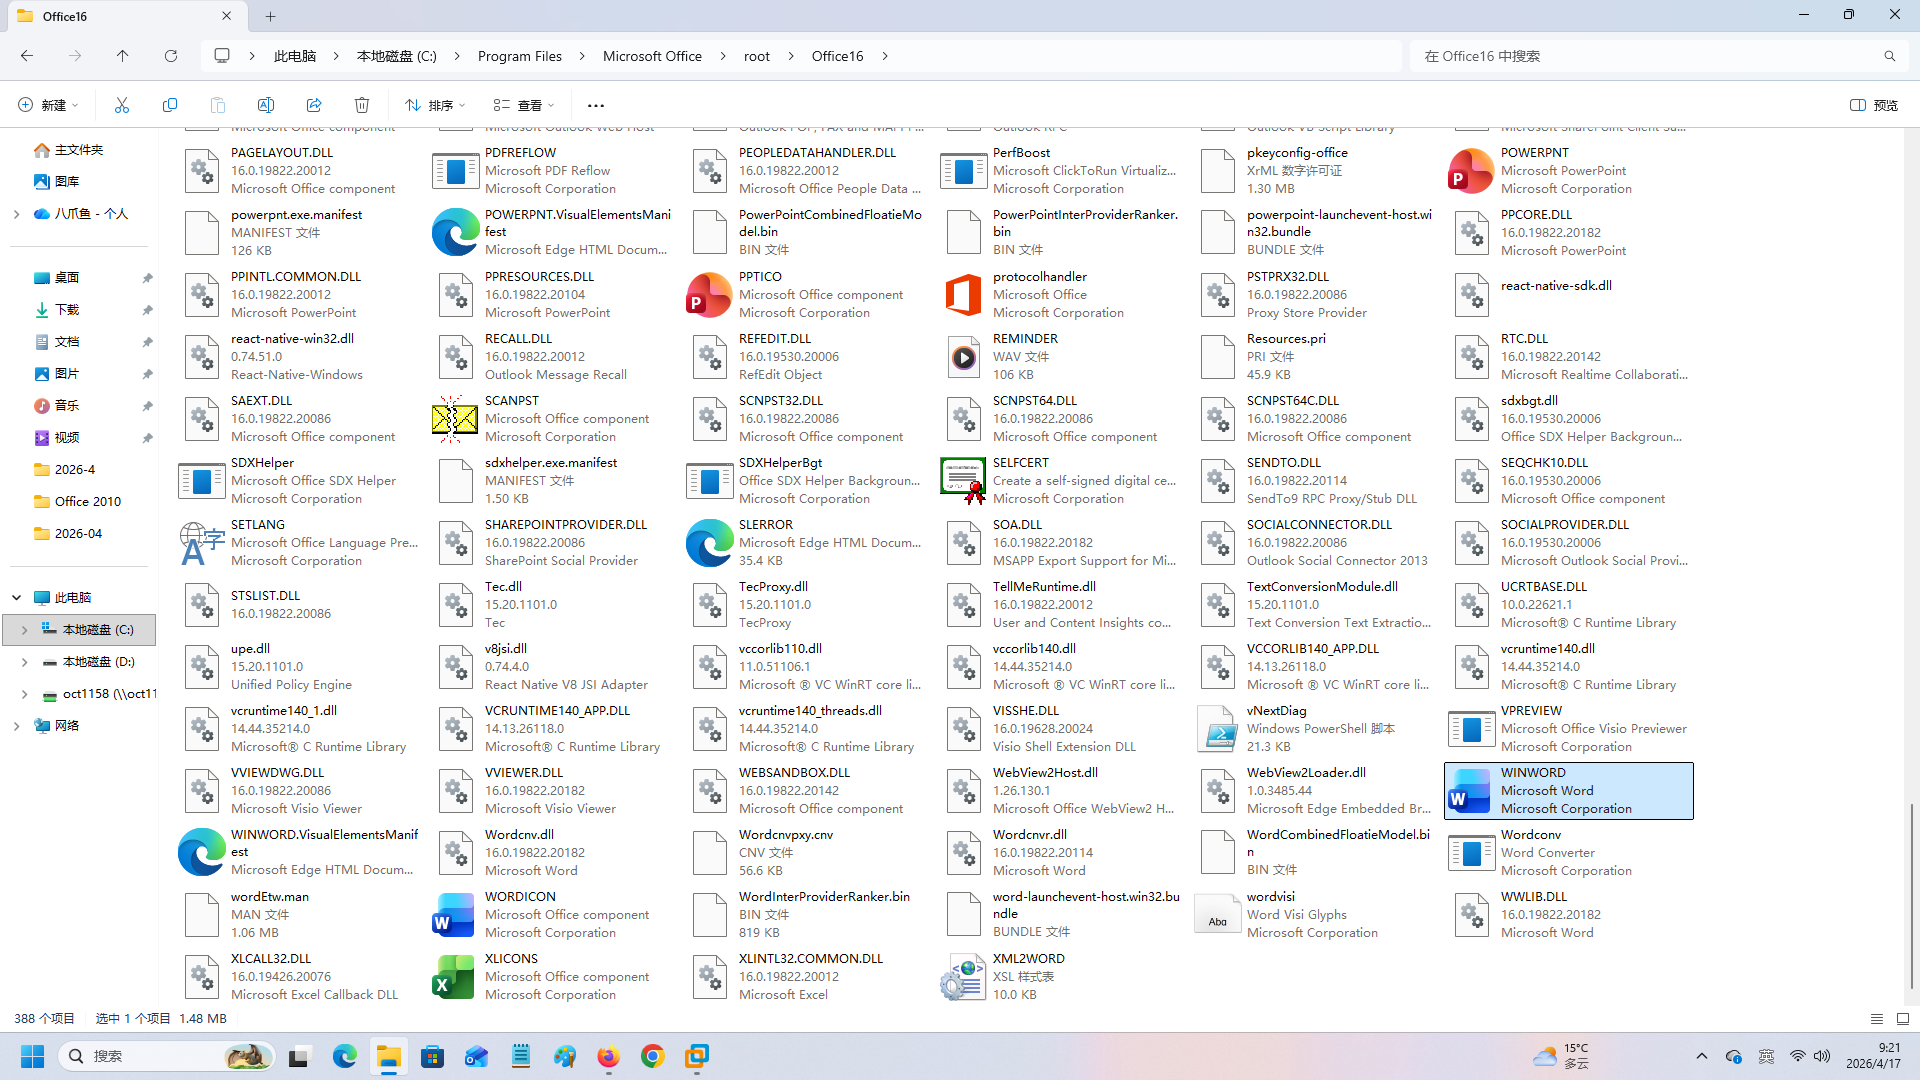This screenshot has width=1920, height=1080.
Task: Click the 新建 new item button
Action: click(47, 105)
